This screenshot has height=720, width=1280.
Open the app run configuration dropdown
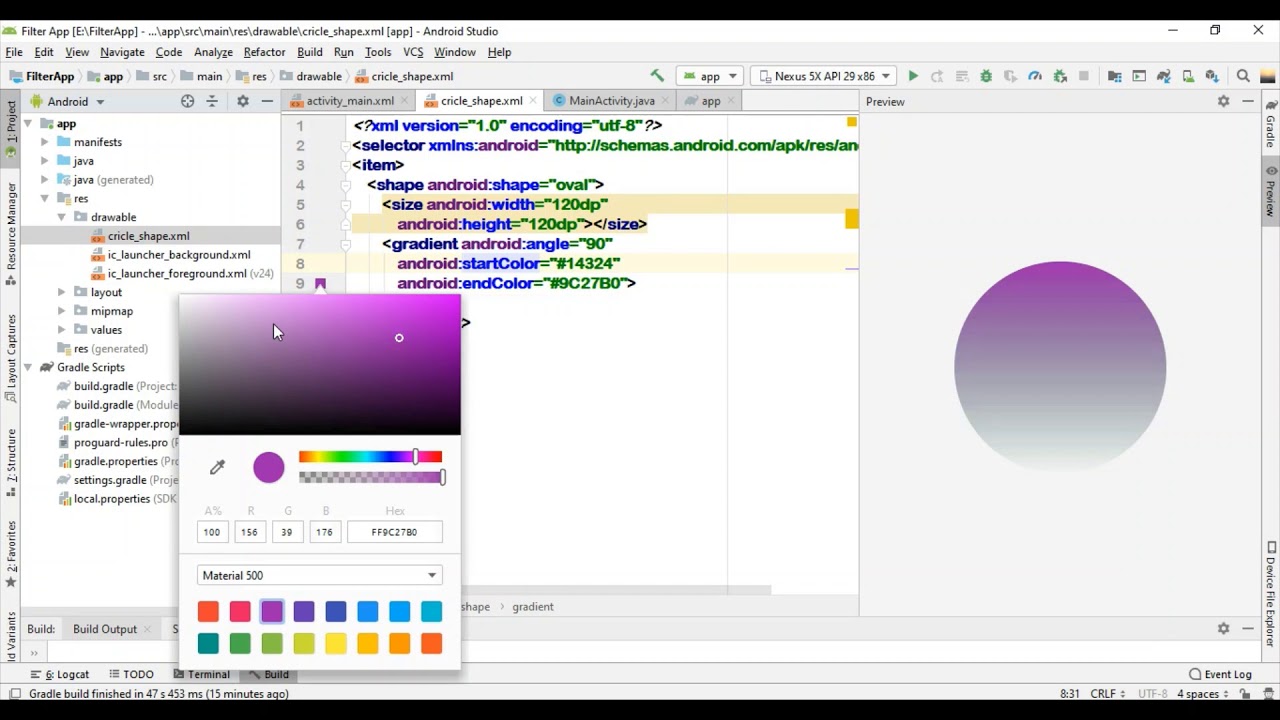(x=710, y=76)
